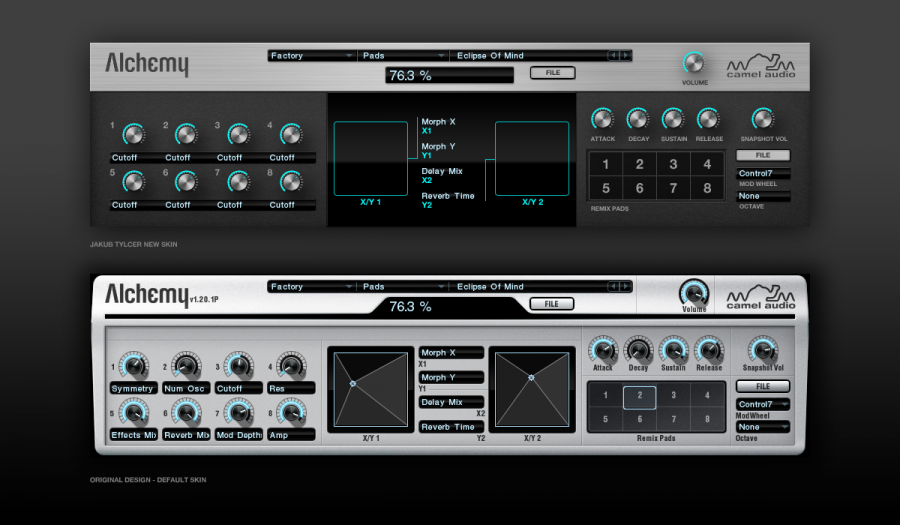Turn the Symmetry knob

[133, 365]
